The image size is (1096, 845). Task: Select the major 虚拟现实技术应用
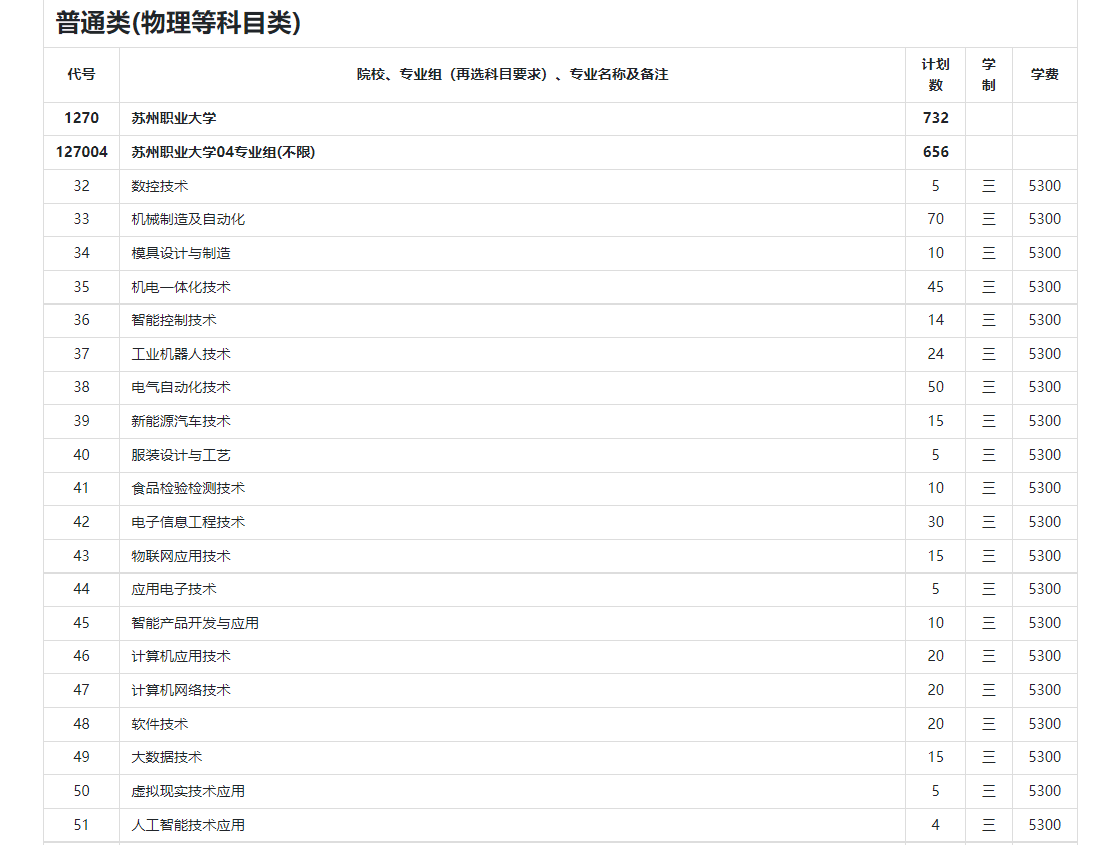click(x=188, y=791)
